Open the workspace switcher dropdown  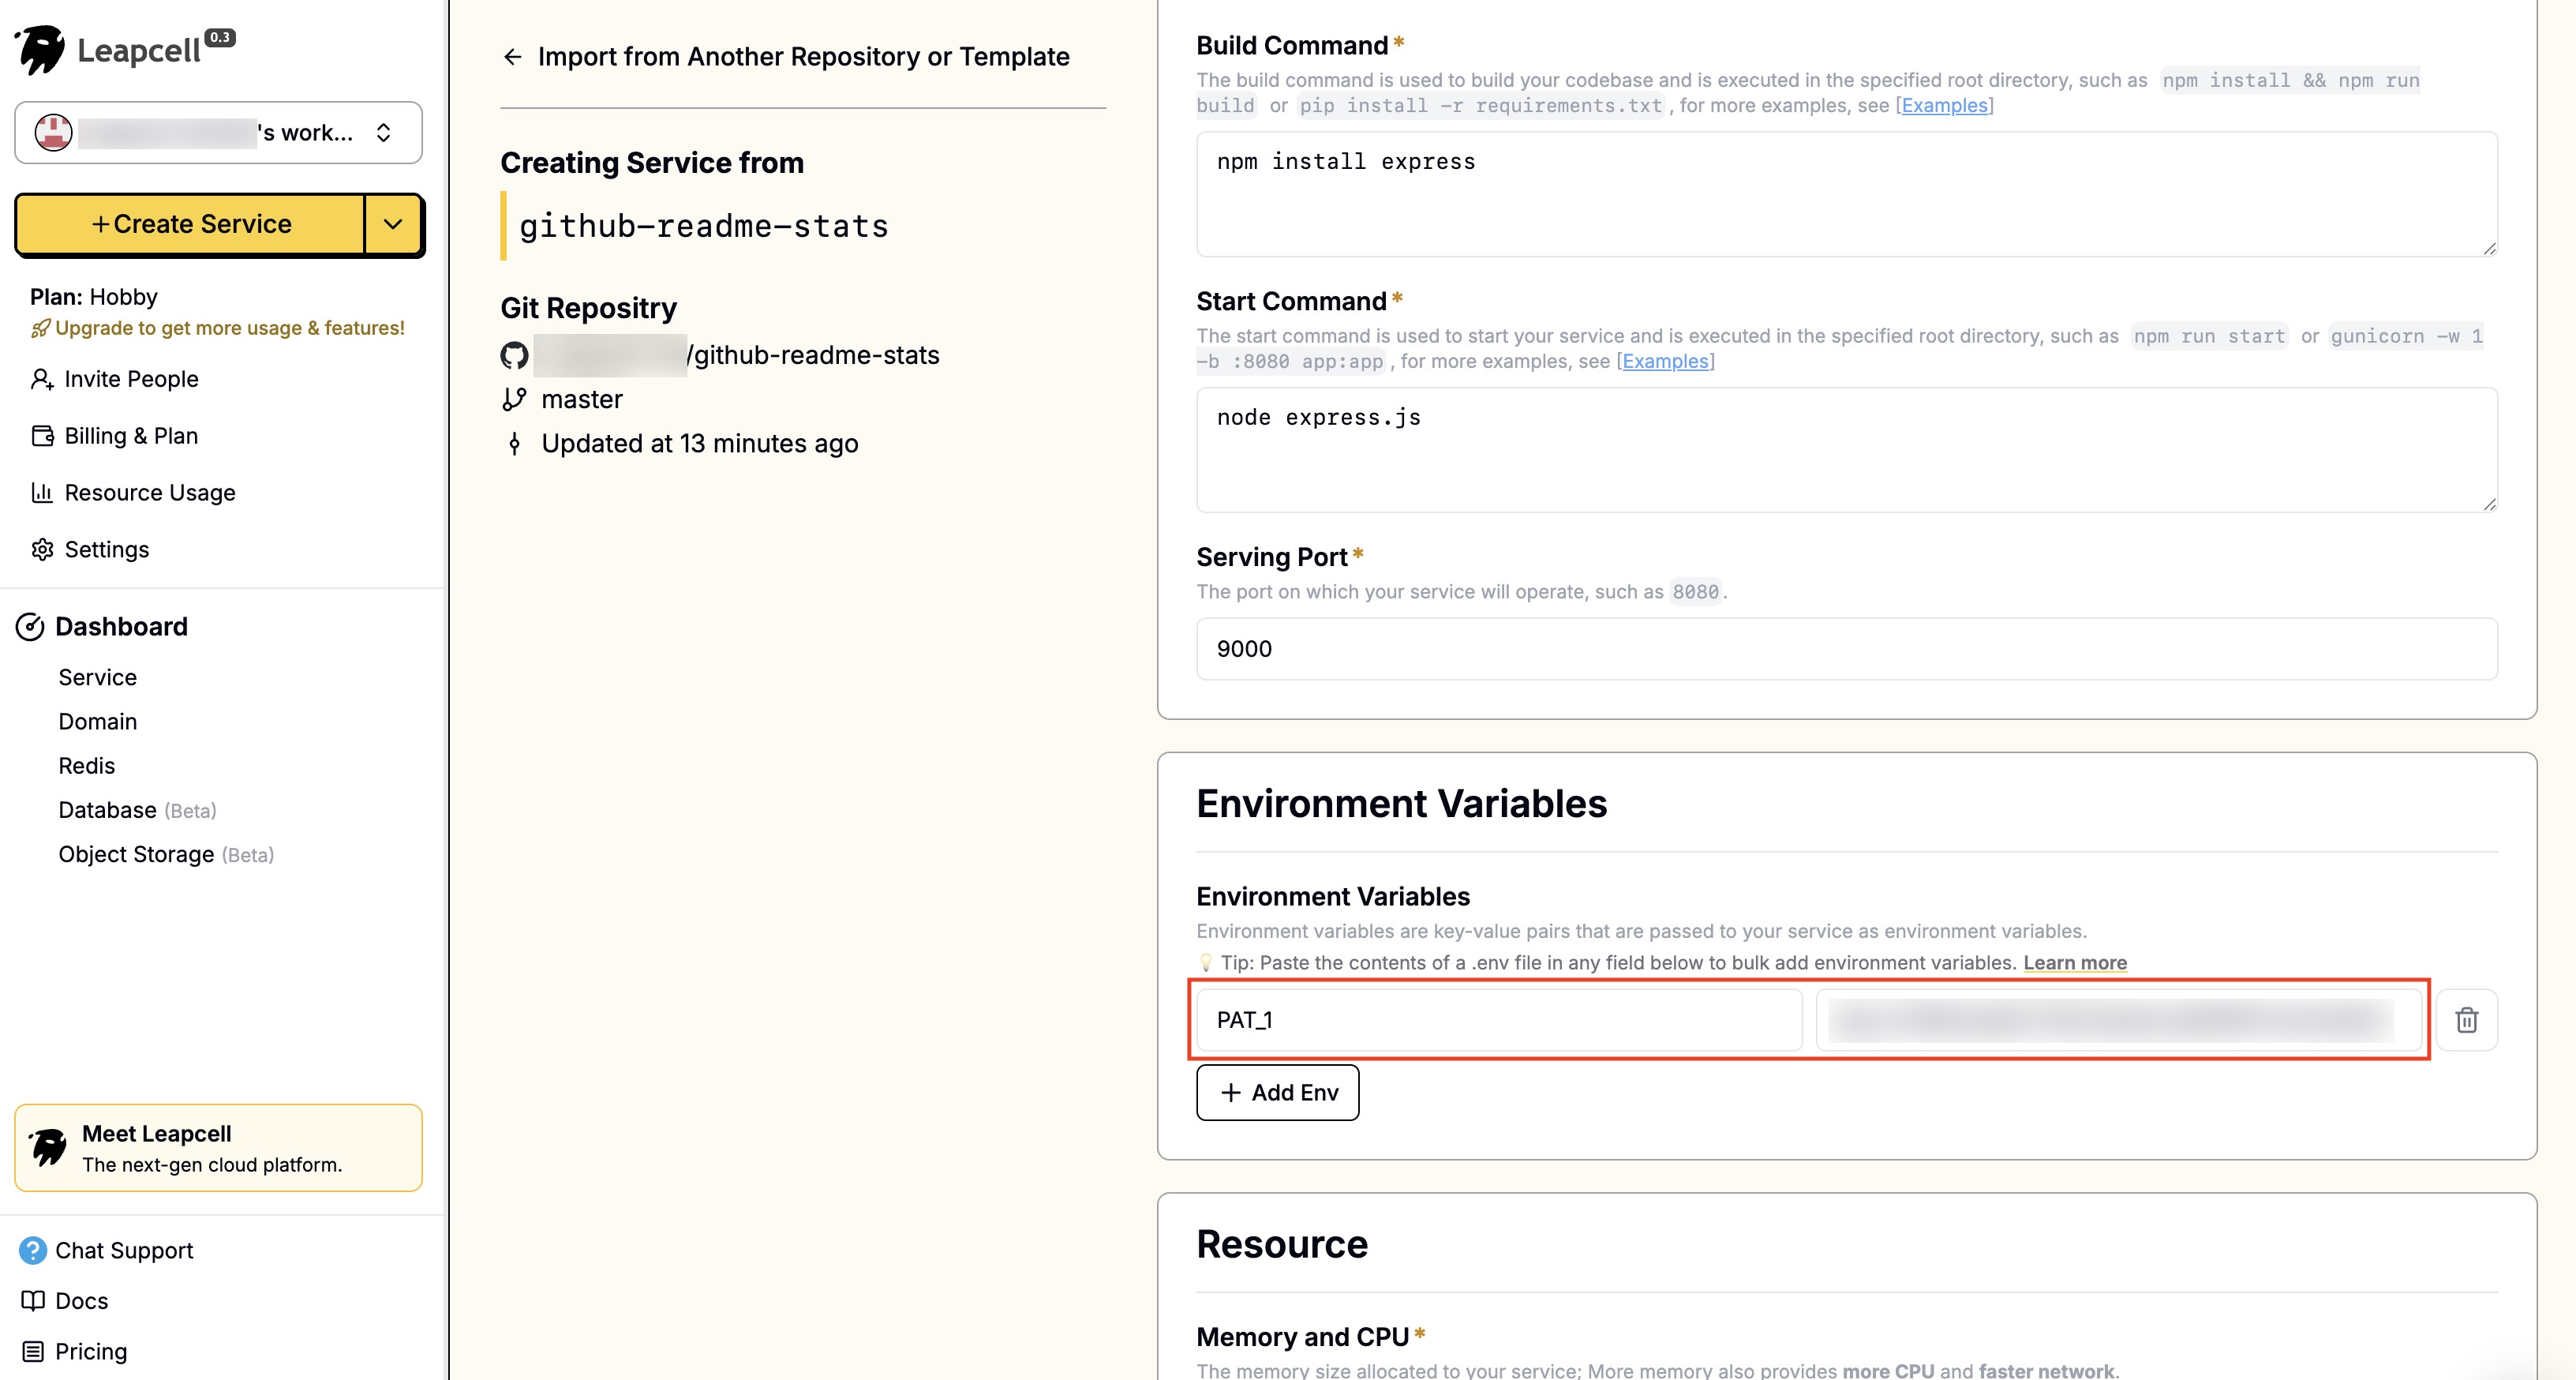(x=218, y=132)
